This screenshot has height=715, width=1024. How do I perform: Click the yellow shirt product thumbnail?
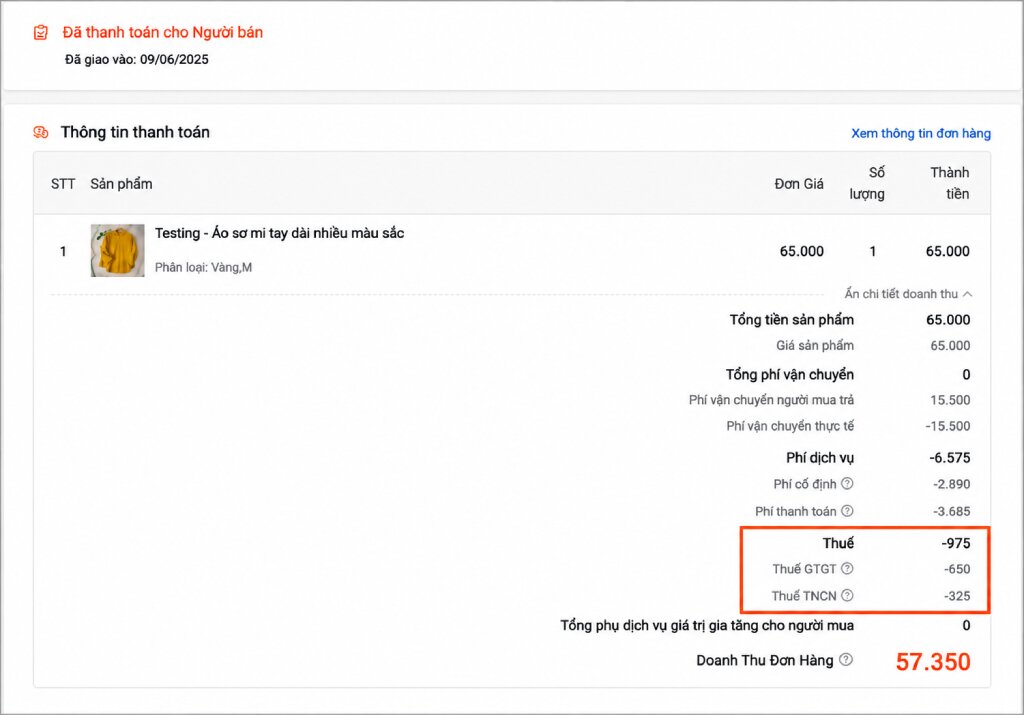[x=118, y=251]
